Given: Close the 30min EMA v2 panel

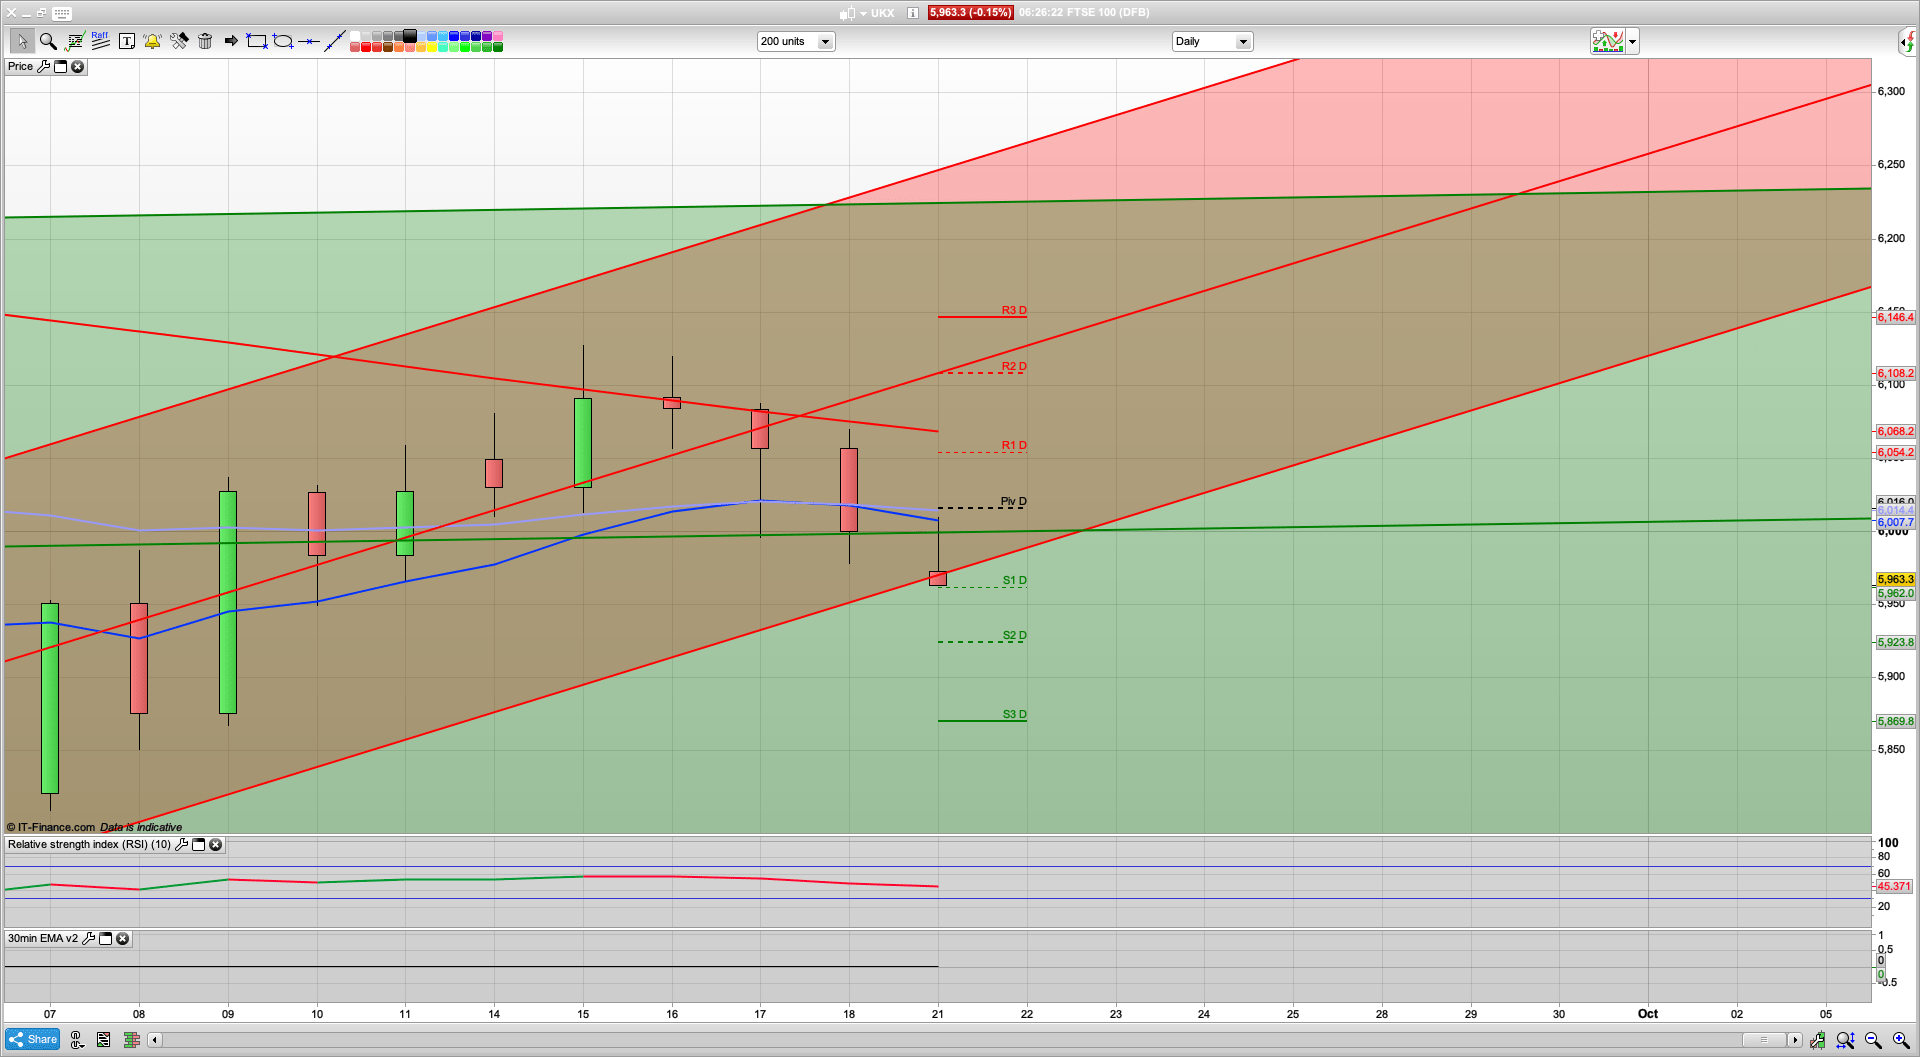Looking at the screenshot, I should [x=122, y=938].
